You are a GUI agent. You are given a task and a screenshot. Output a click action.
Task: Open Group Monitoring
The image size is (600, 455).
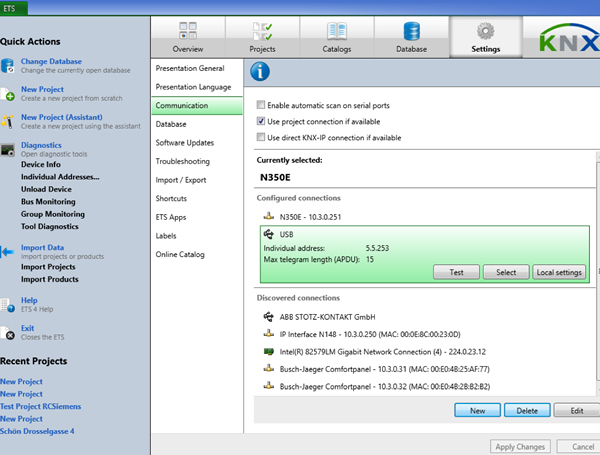pyautogui.click(x=53, y=214)
